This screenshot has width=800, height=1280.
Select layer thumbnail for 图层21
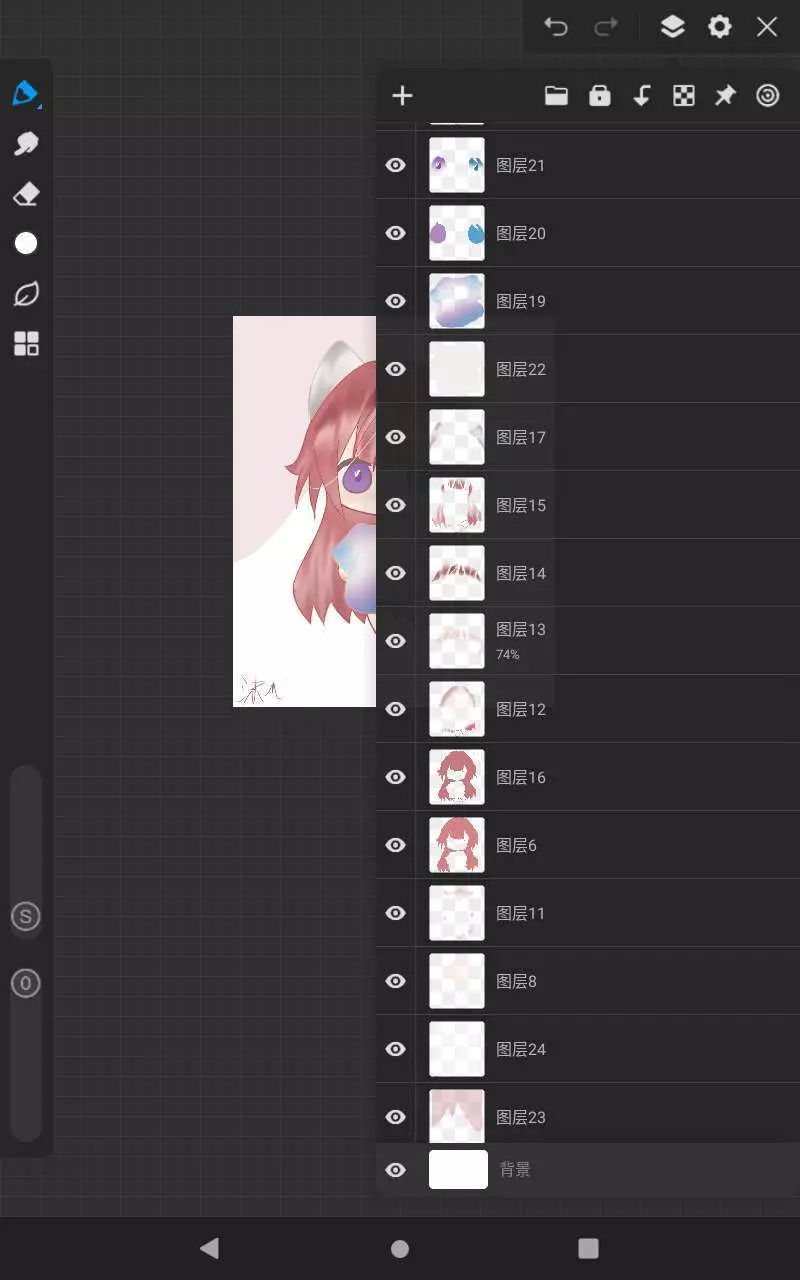(457, 165)
